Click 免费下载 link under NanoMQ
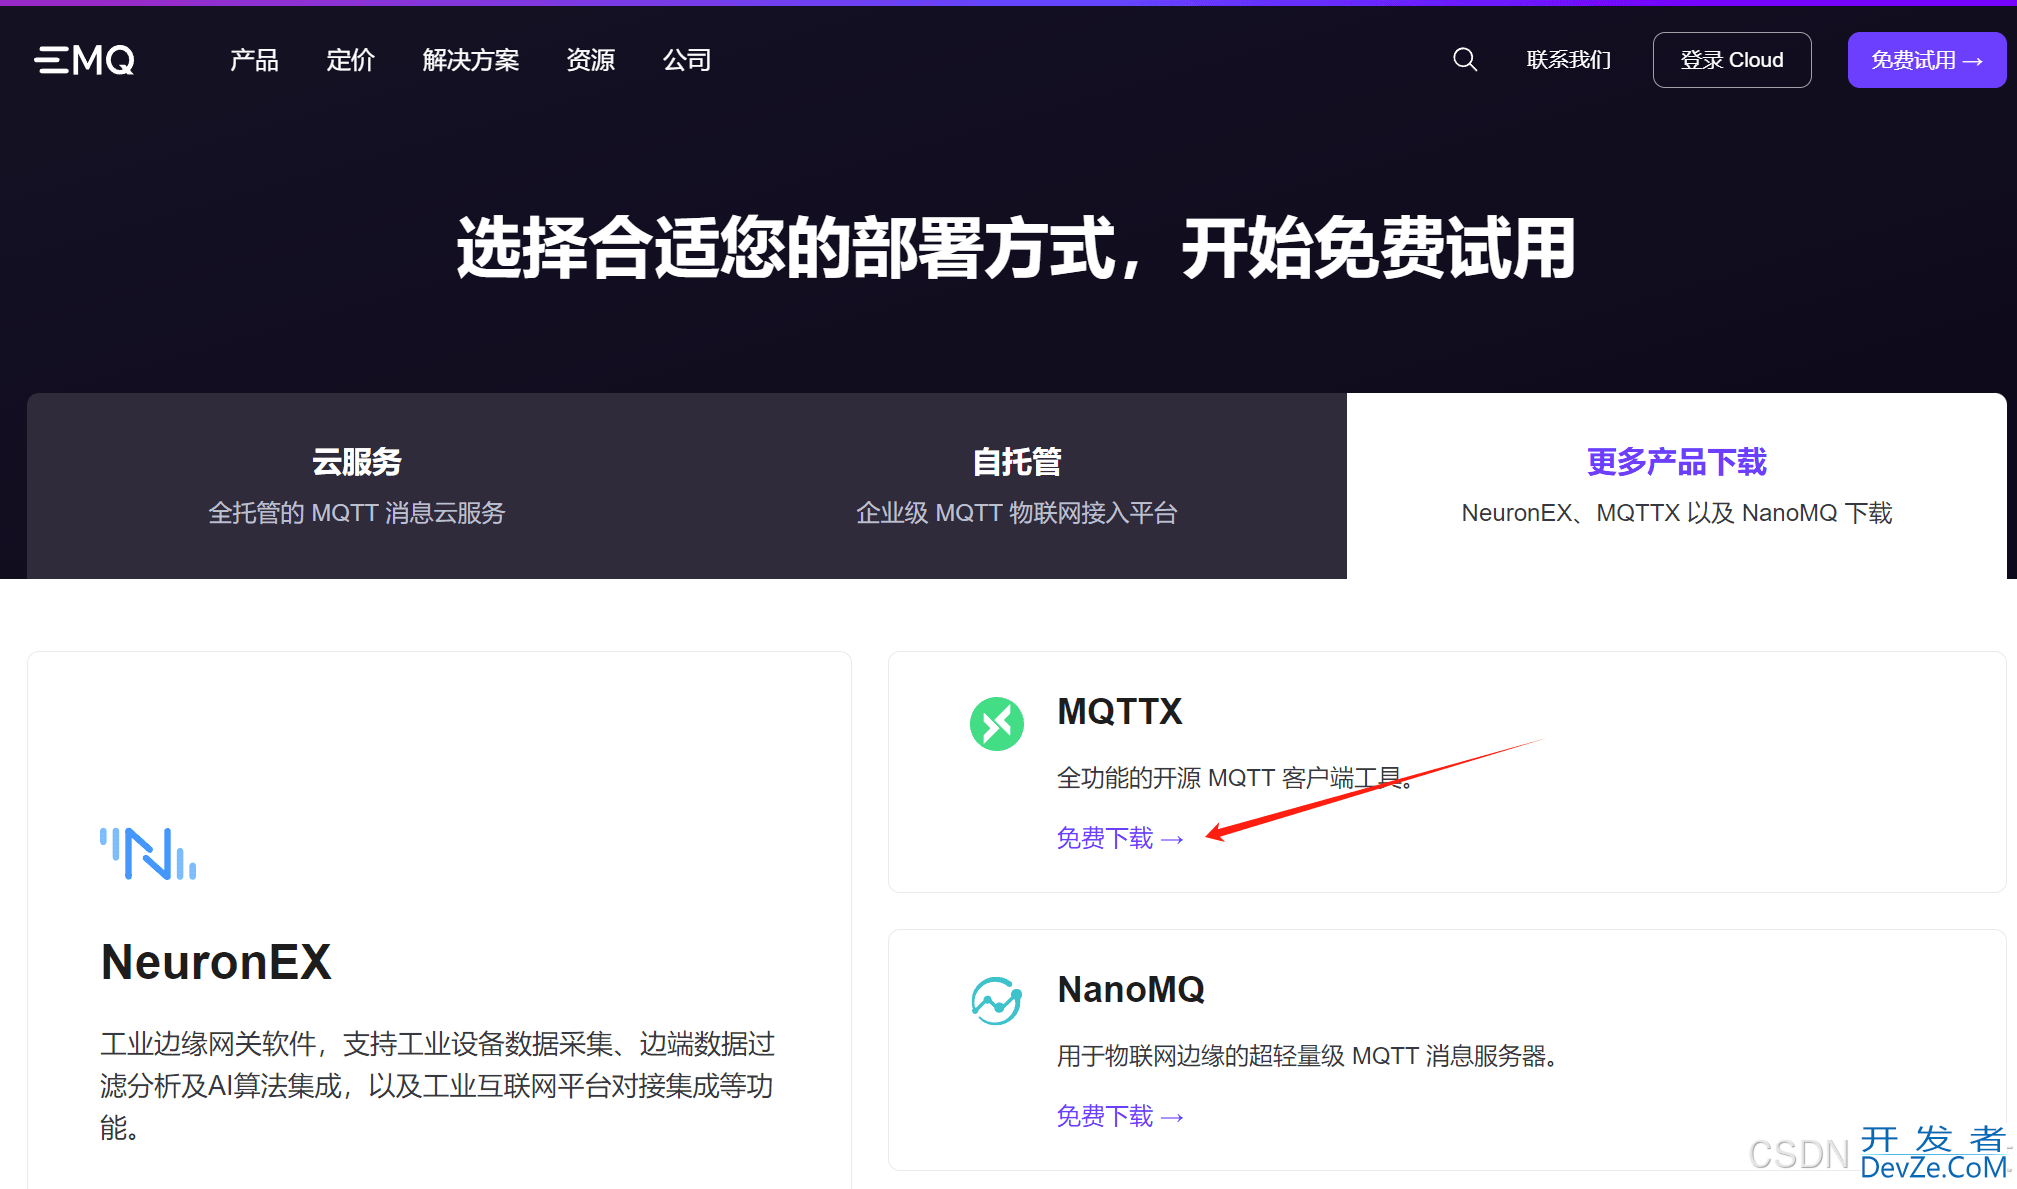Image resolution: width=2017 pixels, height=1189 pixels. [x=1120, y=1116]
